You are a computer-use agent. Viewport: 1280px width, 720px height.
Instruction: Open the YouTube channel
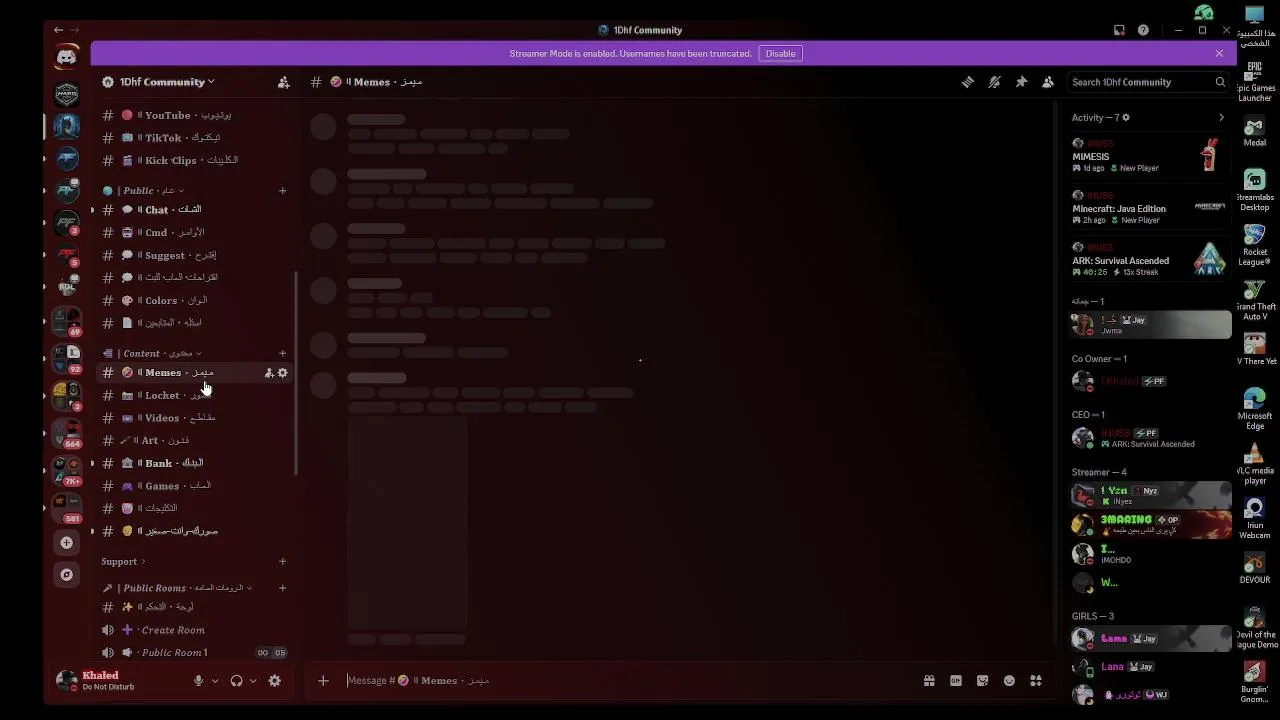click(x=194, y=115)
